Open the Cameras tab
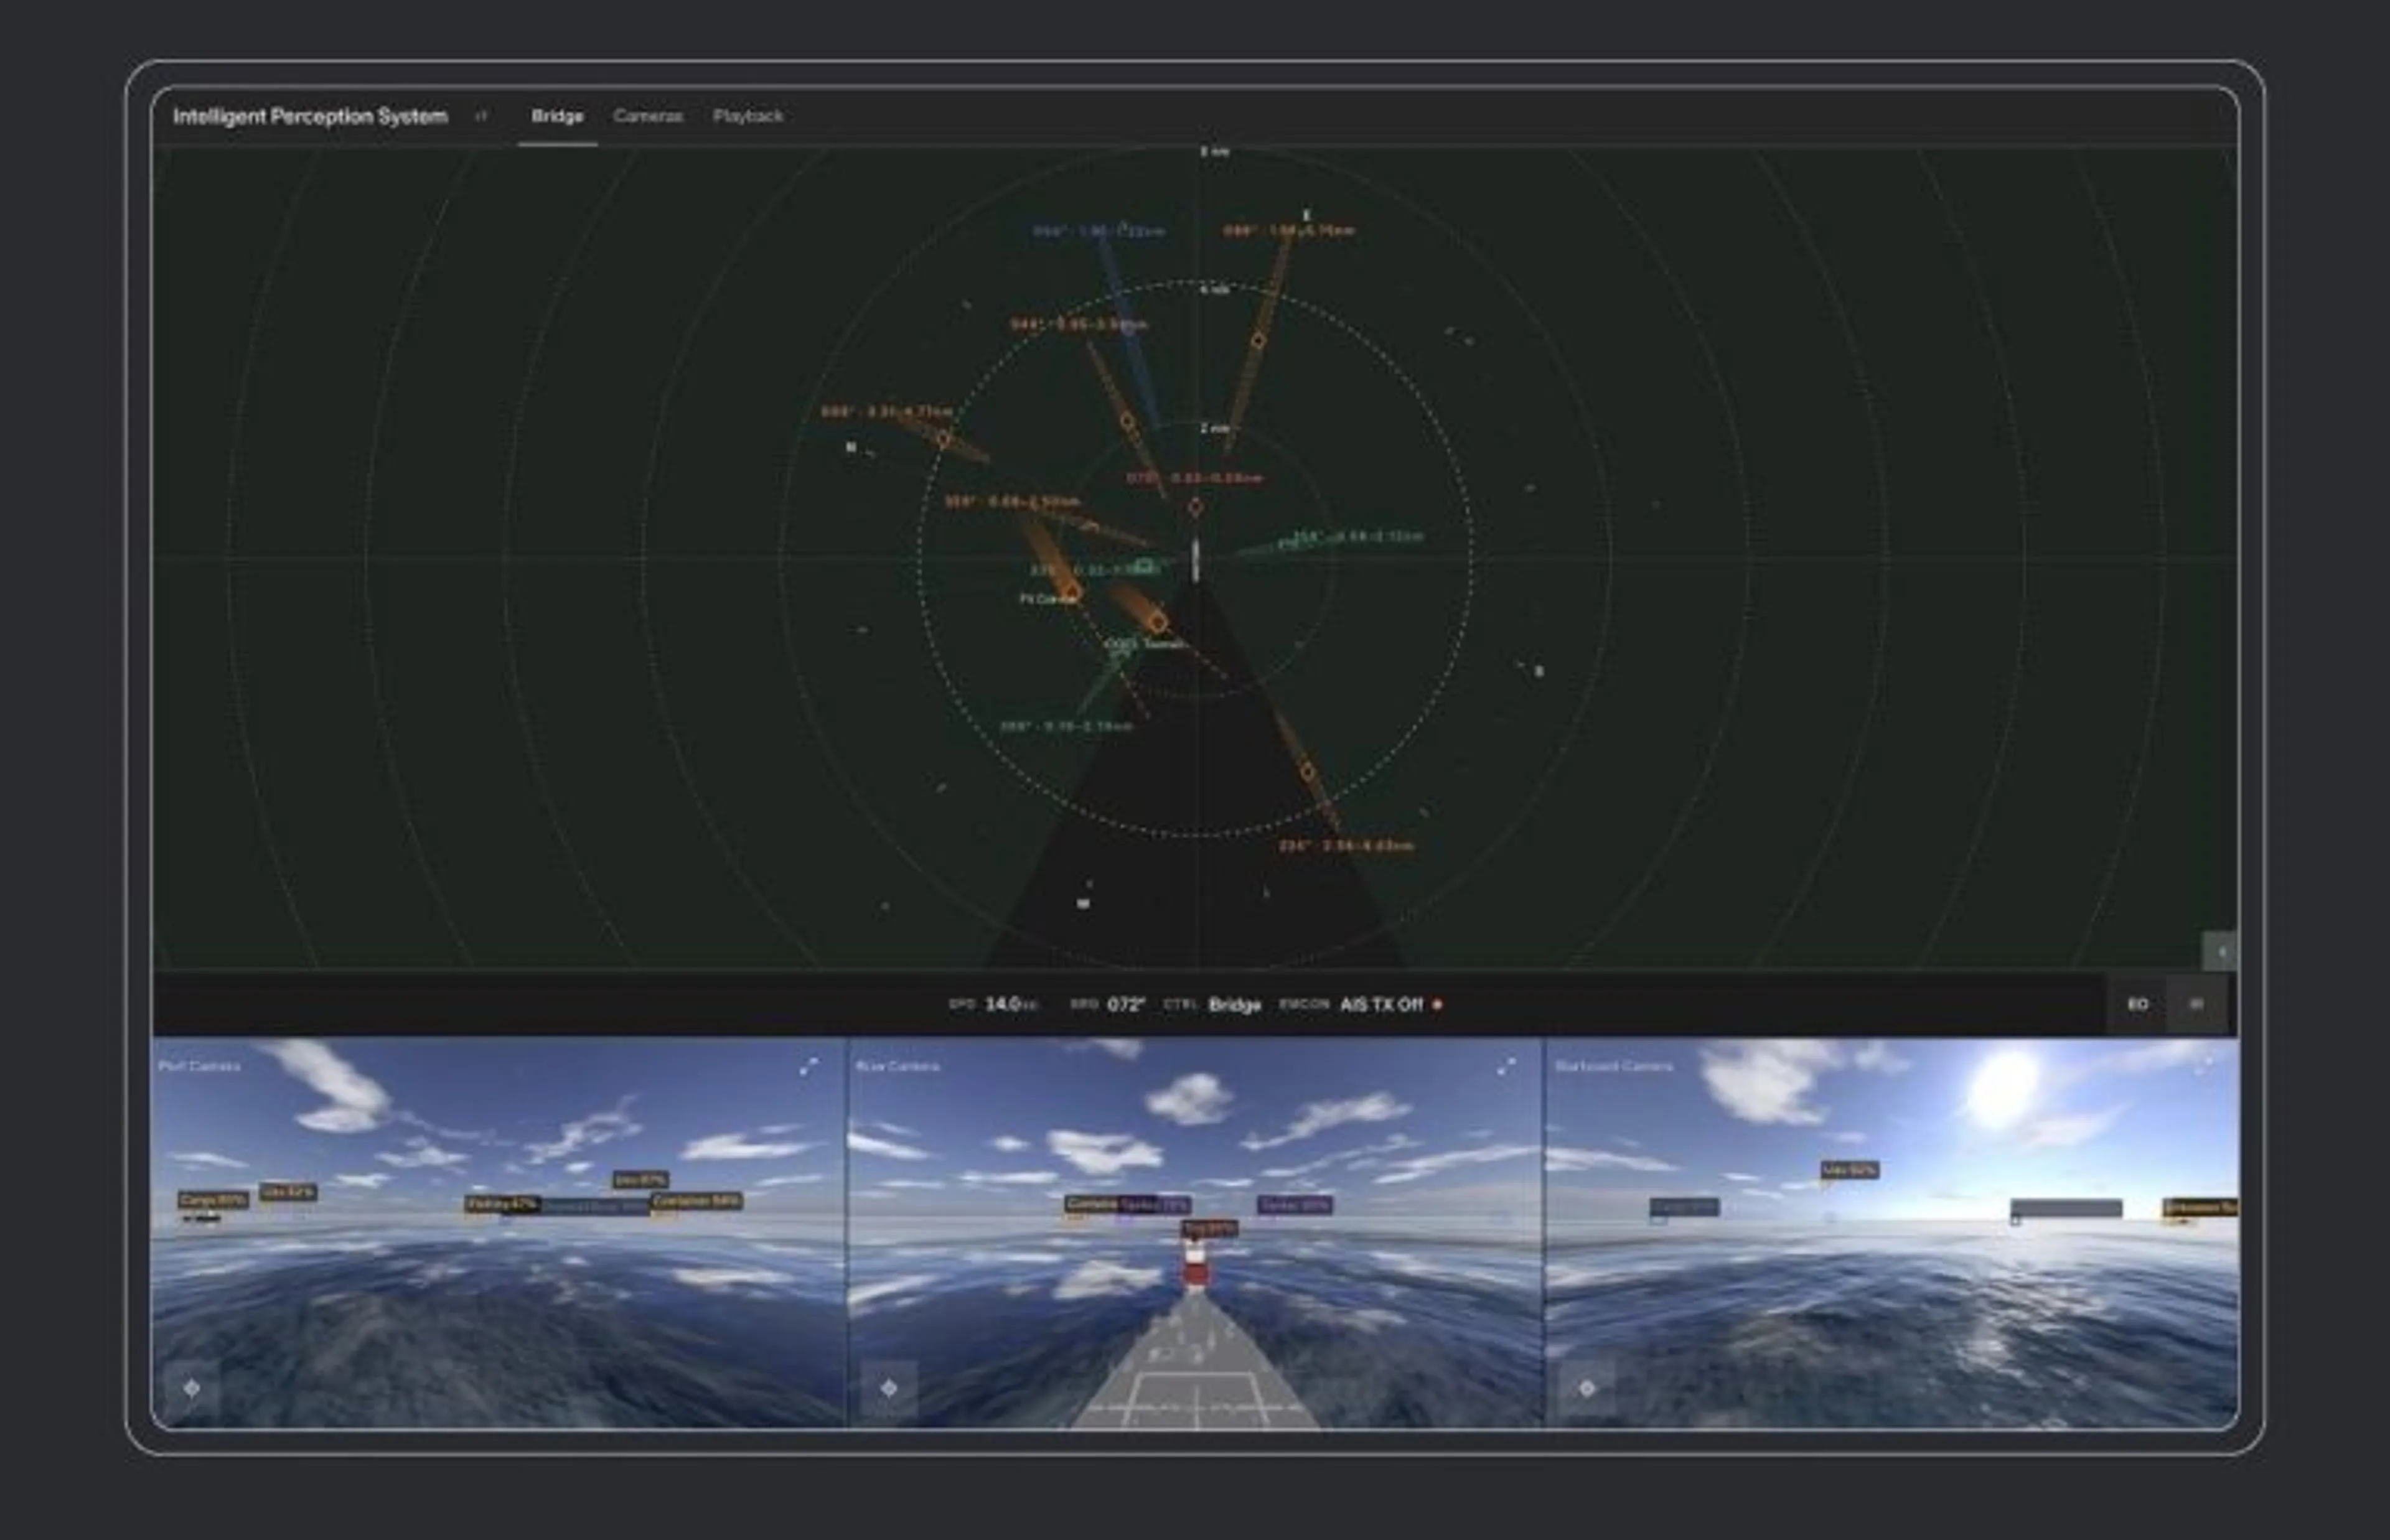This screenshot has width=2390, height=1540. [648, 116]
